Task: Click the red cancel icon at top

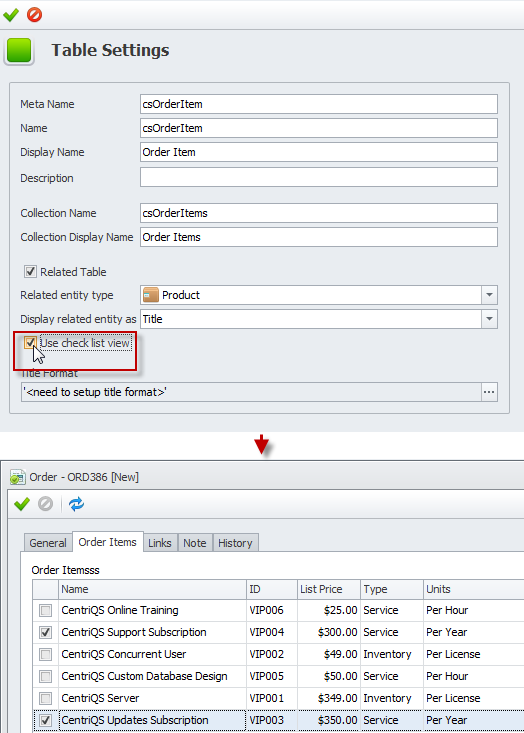Action: tap(34, 14)
